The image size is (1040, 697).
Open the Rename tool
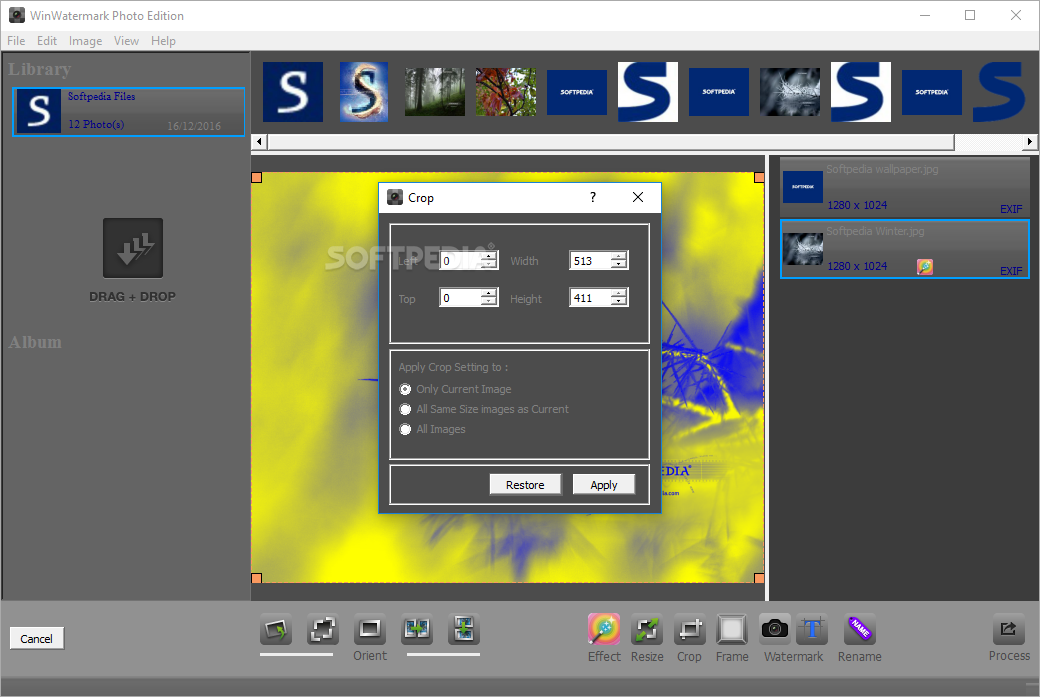[x=860, y=629]
